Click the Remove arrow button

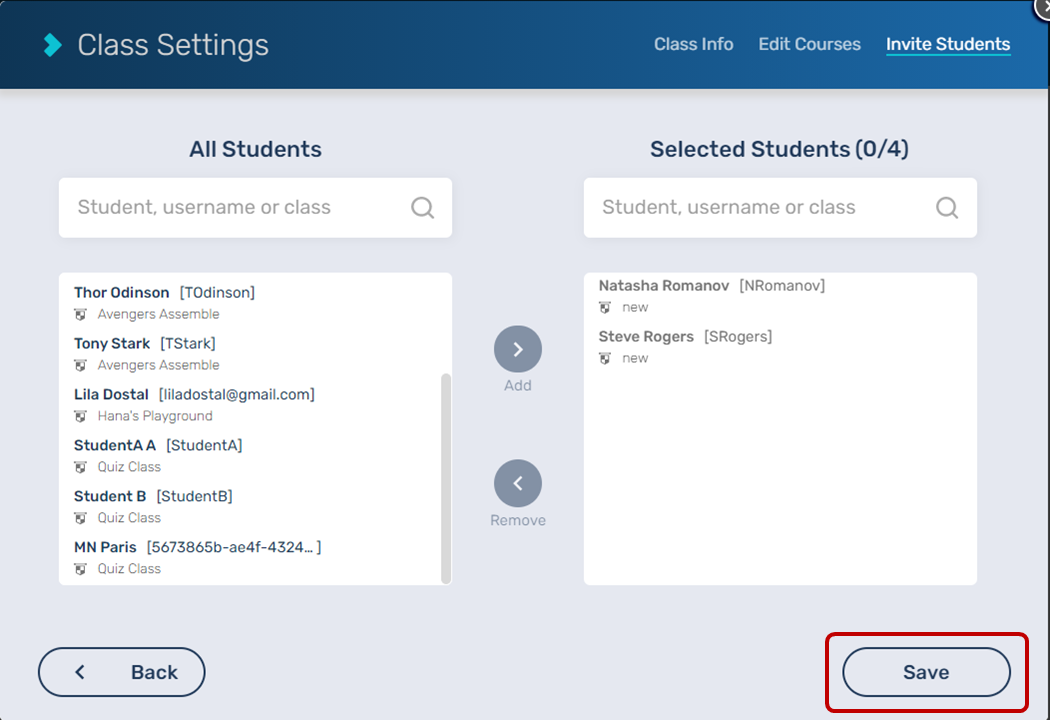[x=518, y=484]
